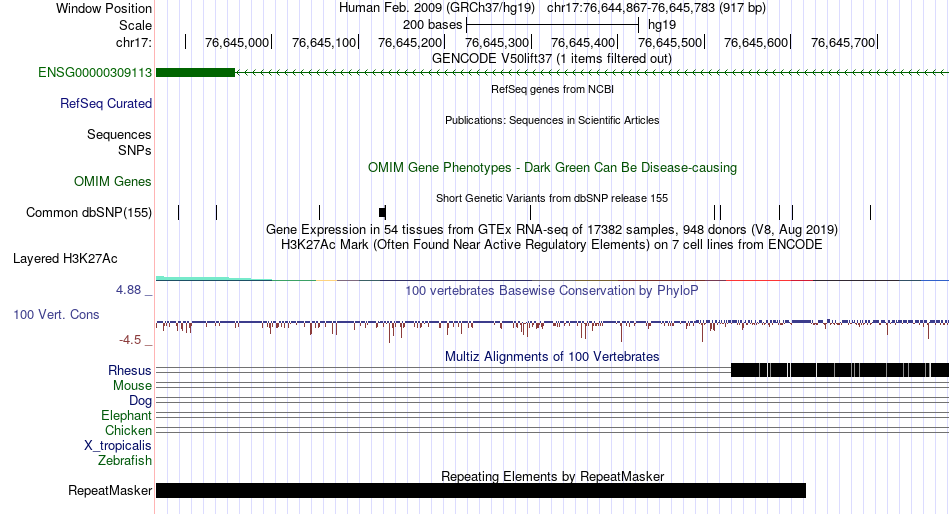Click the -4.5 PhyloP lower scale value
This screenshot has width=950, height=514.
tap(130, 340)
